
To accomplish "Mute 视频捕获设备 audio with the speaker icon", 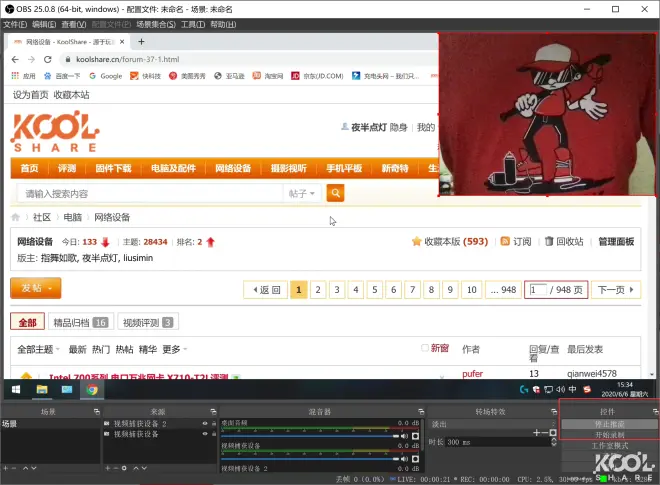I will coord(405,458).
